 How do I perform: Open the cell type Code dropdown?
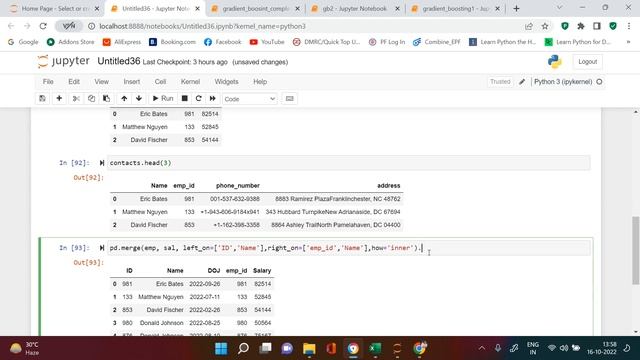pos(249,99)
